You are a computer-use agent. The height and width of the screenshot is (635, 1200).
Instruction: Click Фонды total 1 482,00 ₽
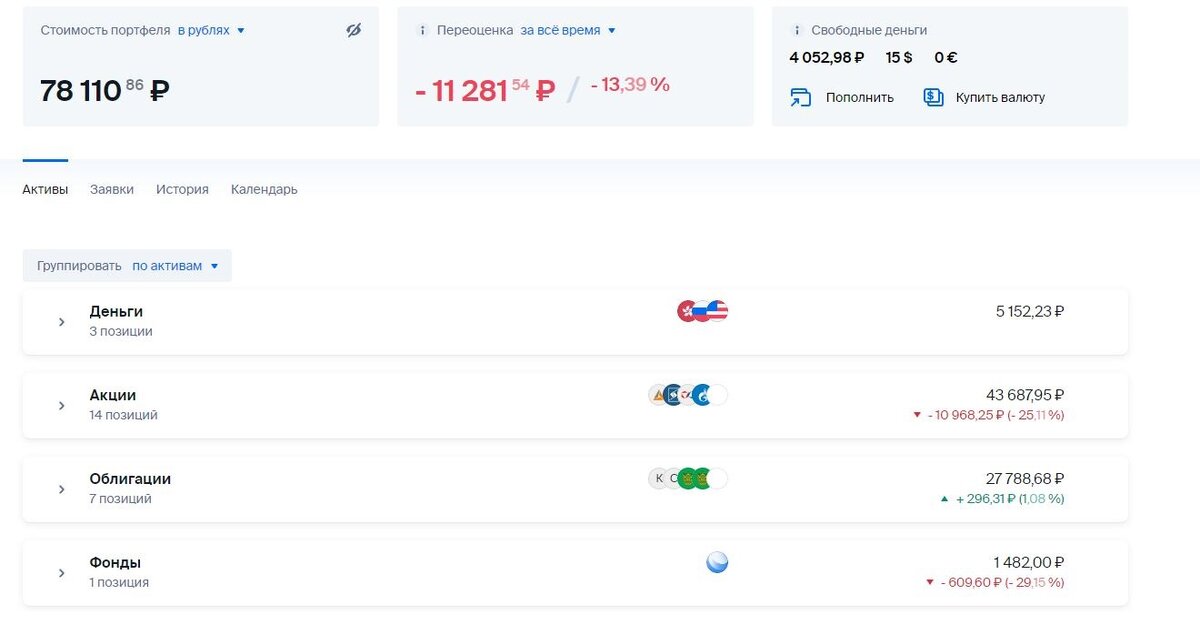[1030, 563]
